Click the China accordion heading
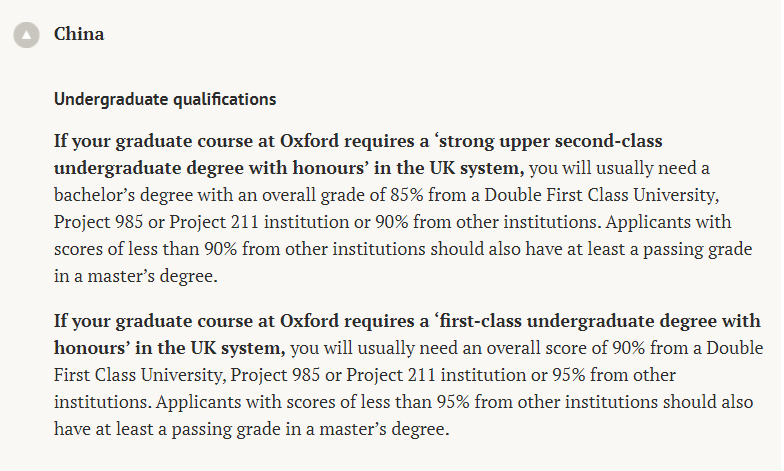Screen dimensions: 784x471 (x=79, y=34)
